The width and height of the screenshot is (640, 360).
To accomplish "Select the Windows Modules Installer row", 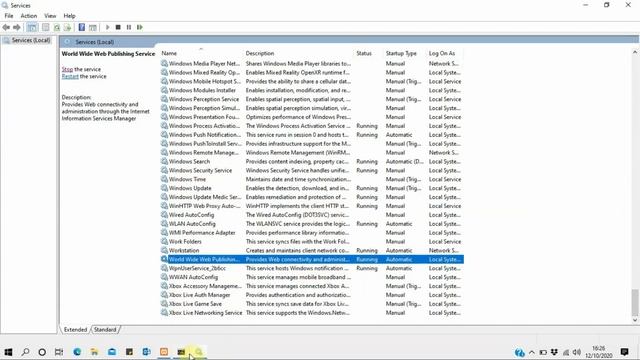I will (x=312, y=90).
